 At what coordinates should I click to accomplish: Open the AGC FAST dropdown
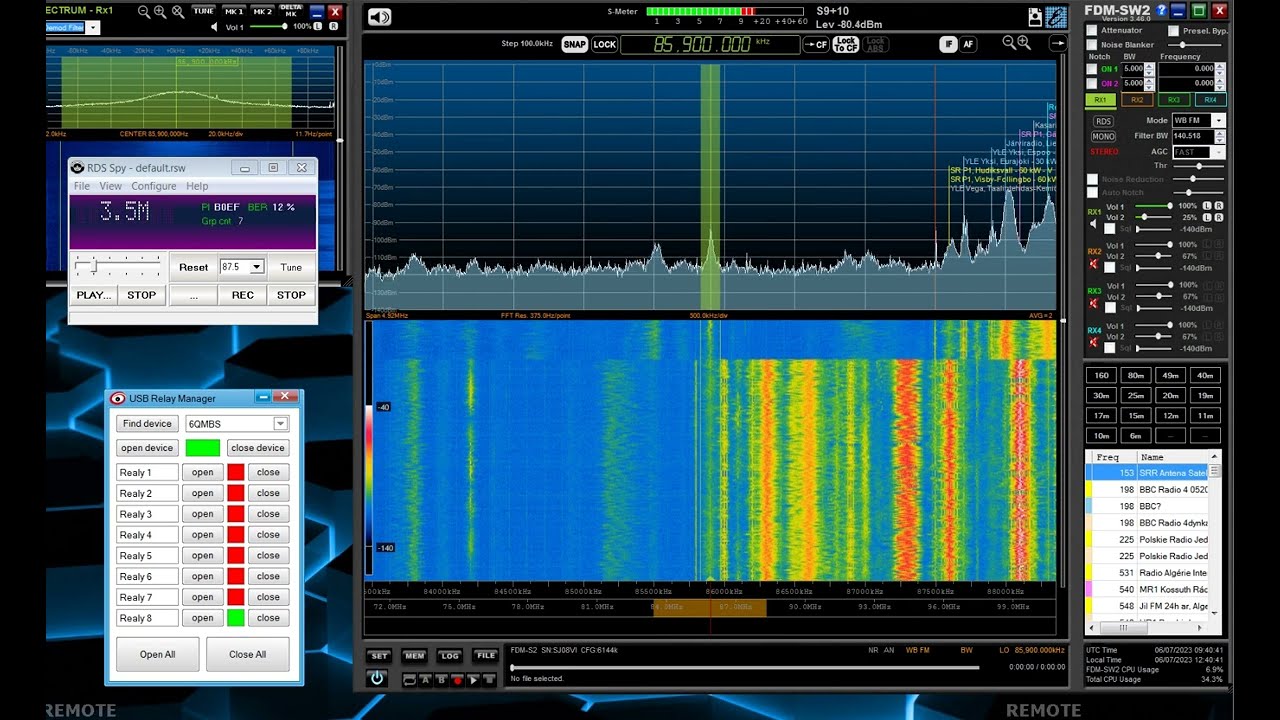coord(1219,152)
